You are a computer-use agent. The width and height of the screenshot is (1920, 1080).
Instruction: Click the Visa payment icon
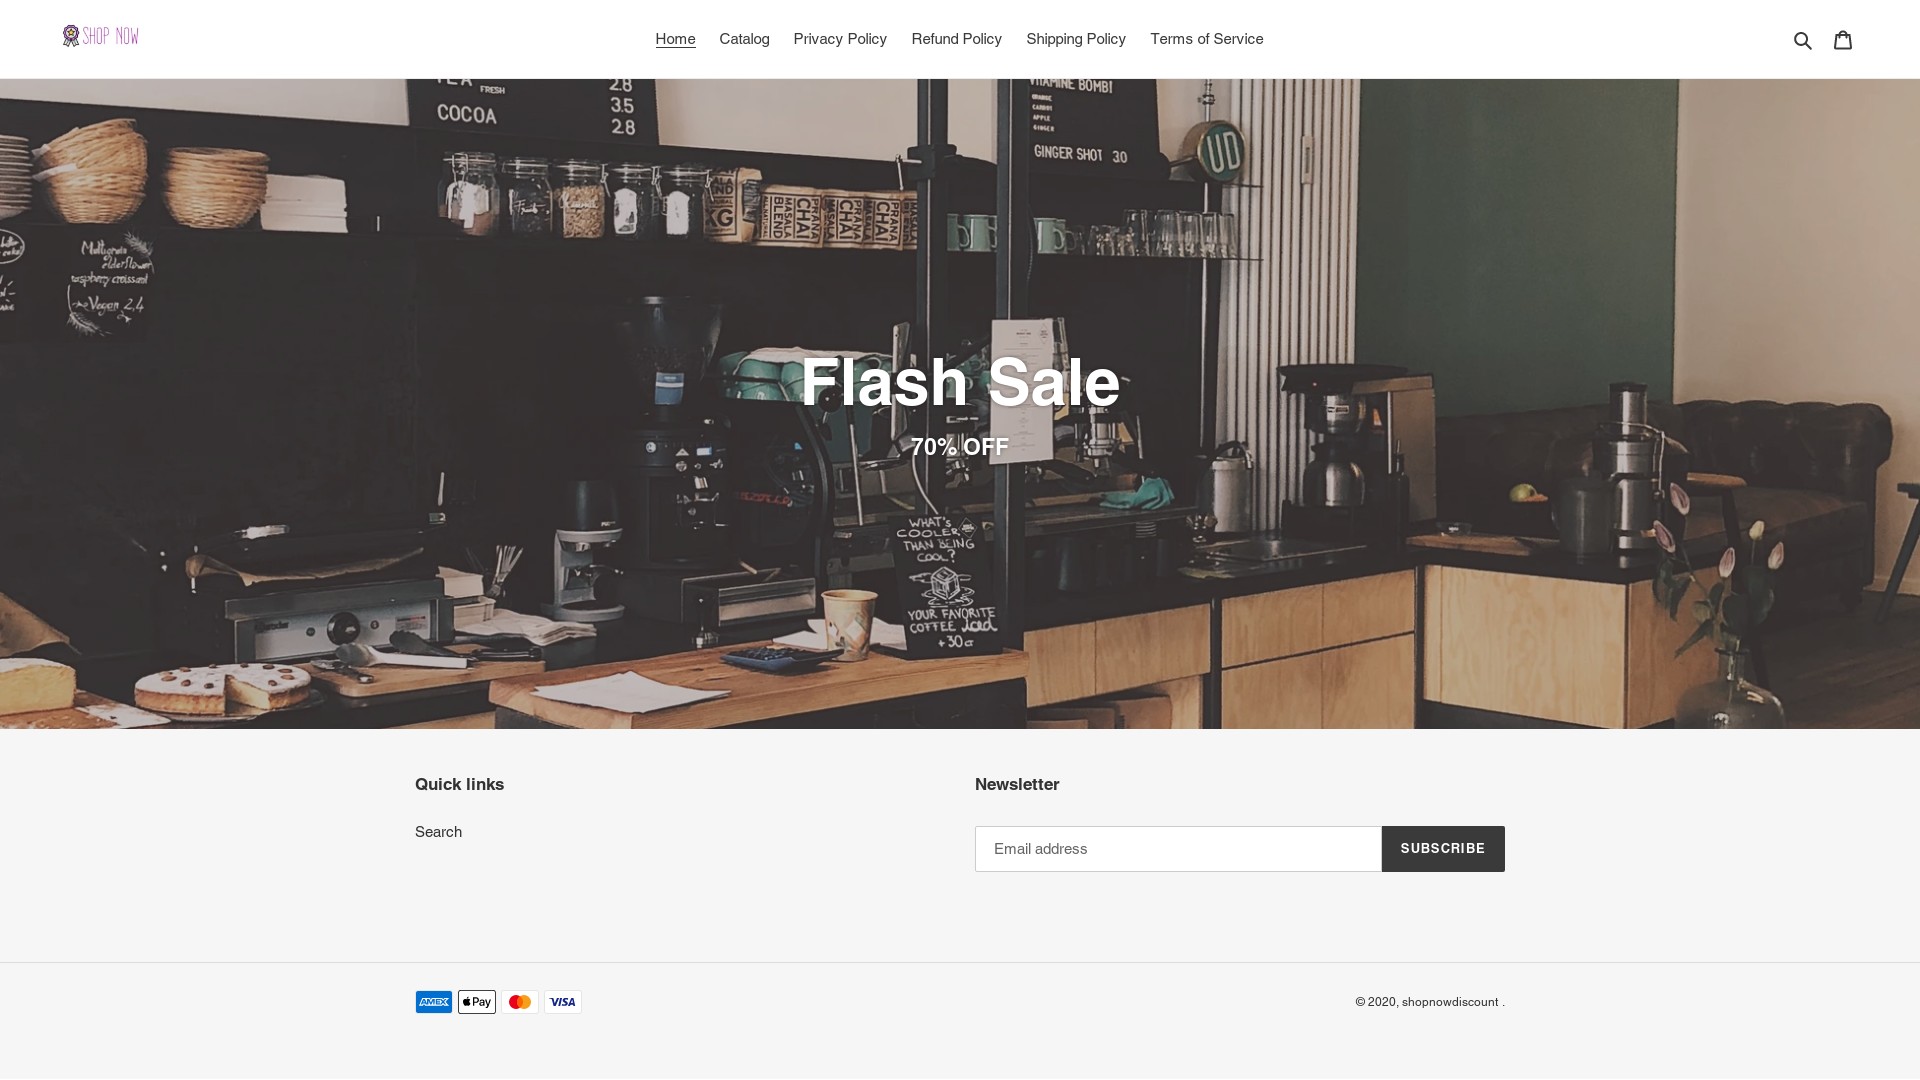563,1001
